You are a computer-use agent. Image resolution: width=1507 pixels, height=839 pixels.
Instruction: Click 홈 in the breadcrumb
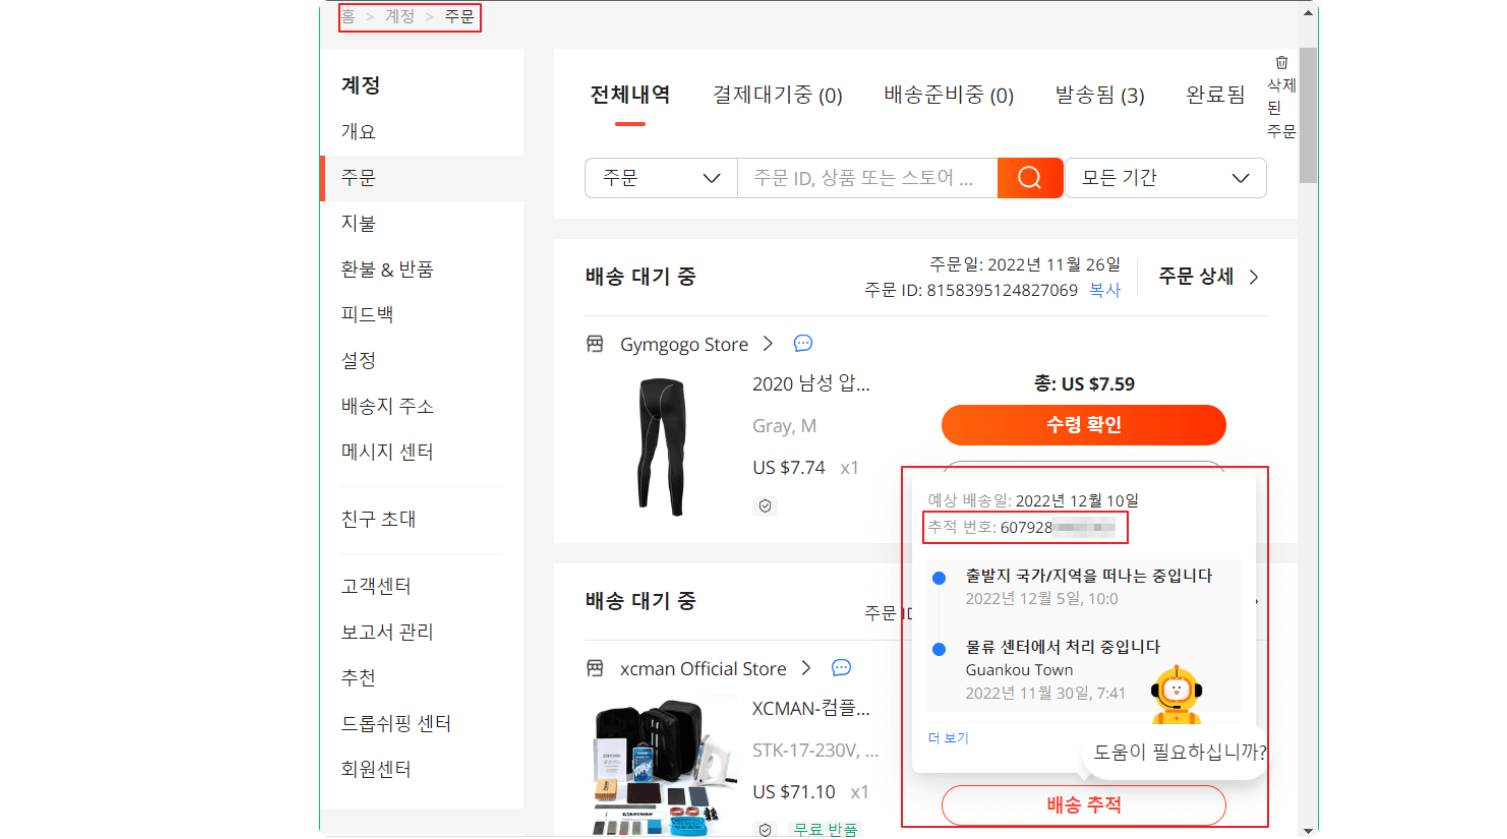(348, 16)
